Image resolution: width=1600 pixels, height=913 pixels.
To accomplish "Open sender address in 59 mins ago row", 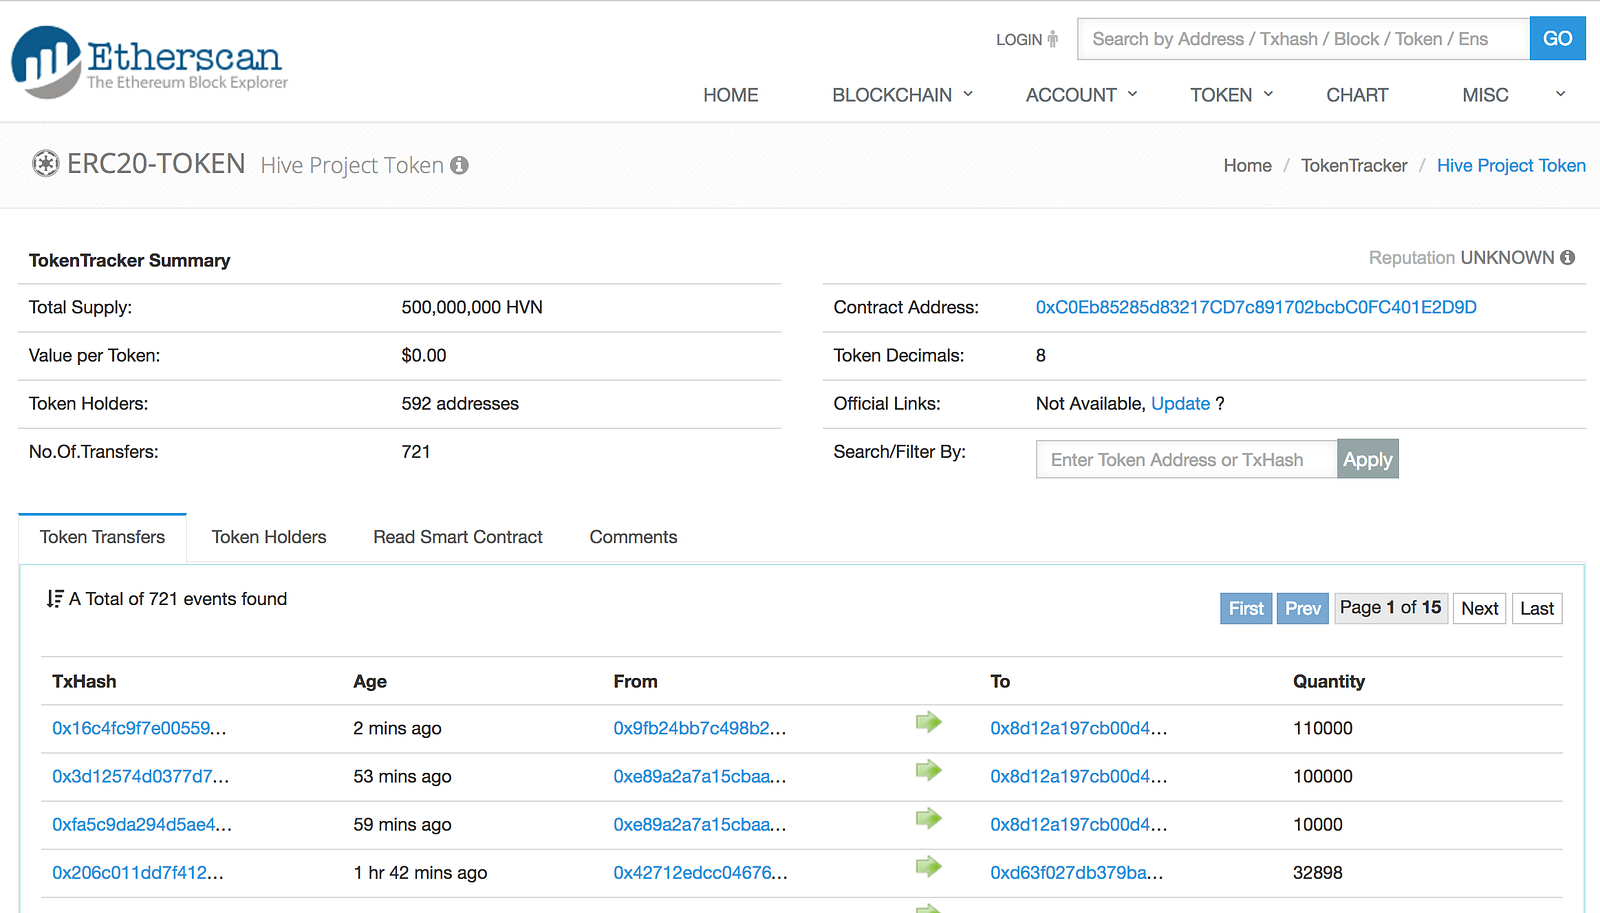I will click(x=700, y=824).
